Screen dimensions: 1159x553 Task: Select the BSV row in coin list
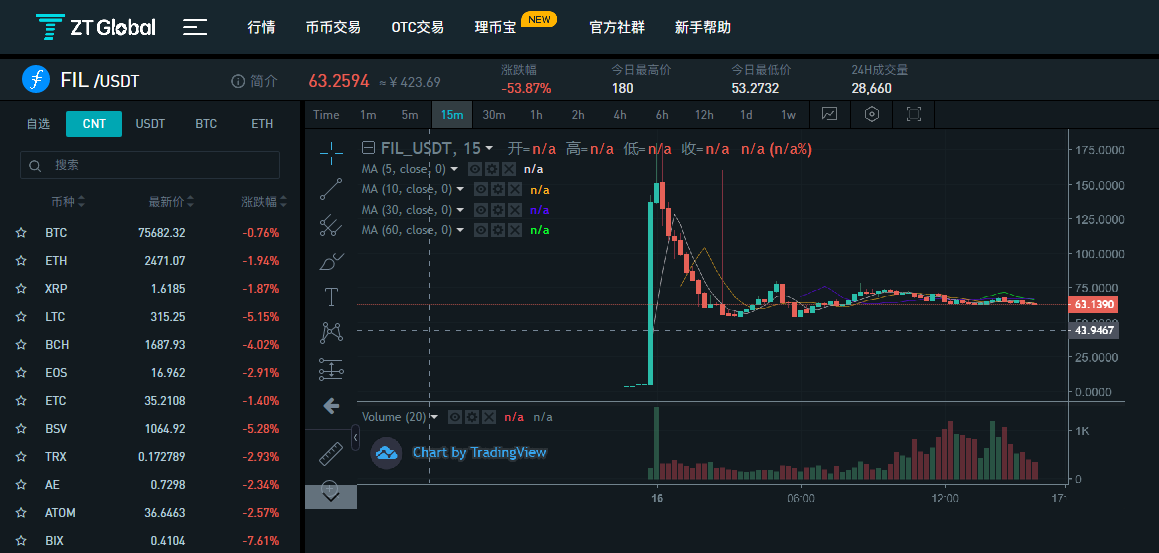click(x=150, y=429)
